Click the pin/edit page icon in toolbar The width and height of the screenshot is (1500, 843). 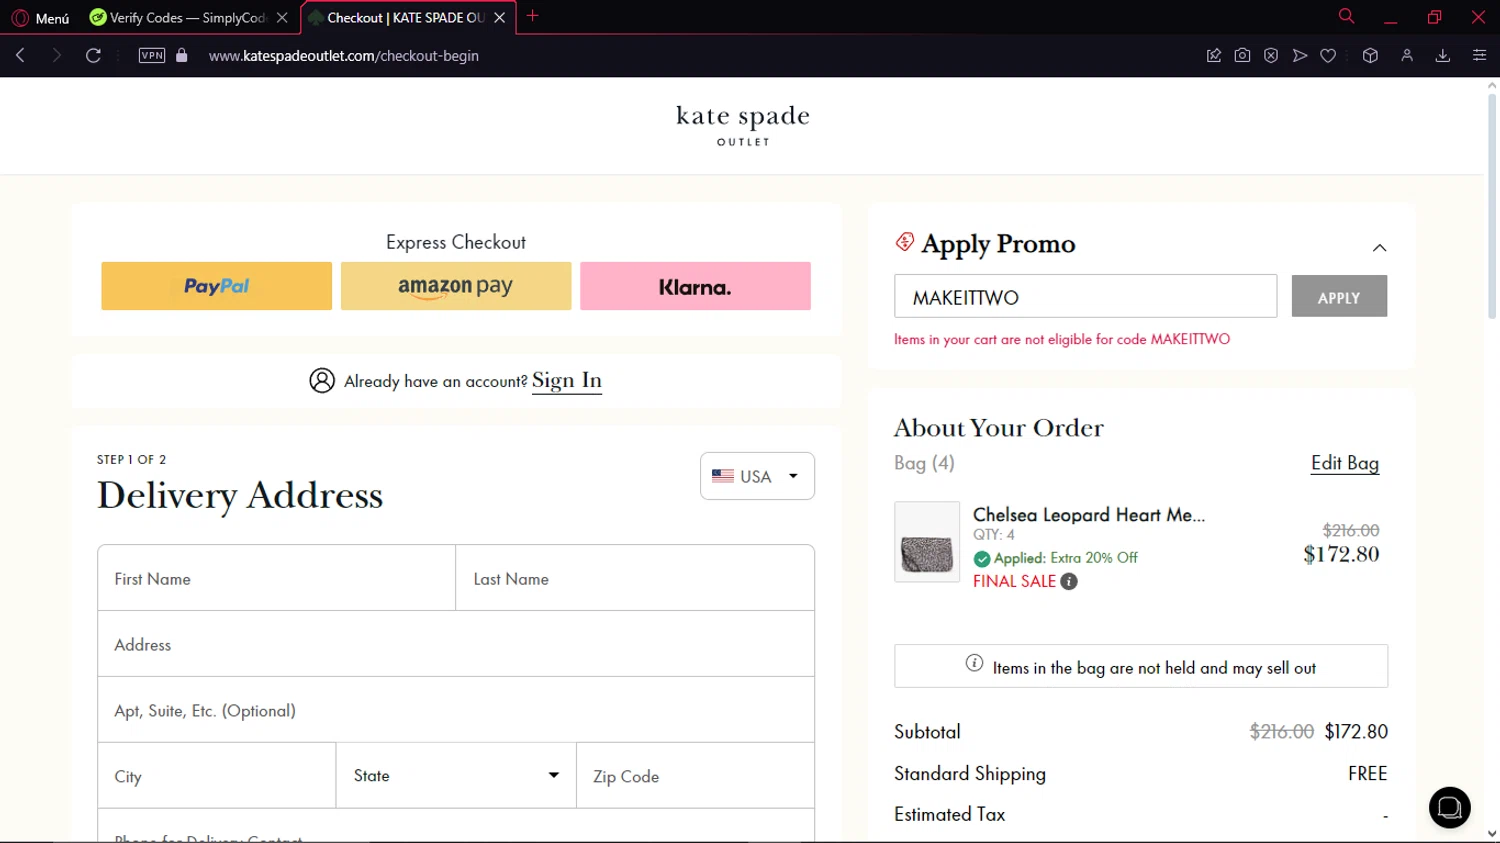[x=1214, y=56]
